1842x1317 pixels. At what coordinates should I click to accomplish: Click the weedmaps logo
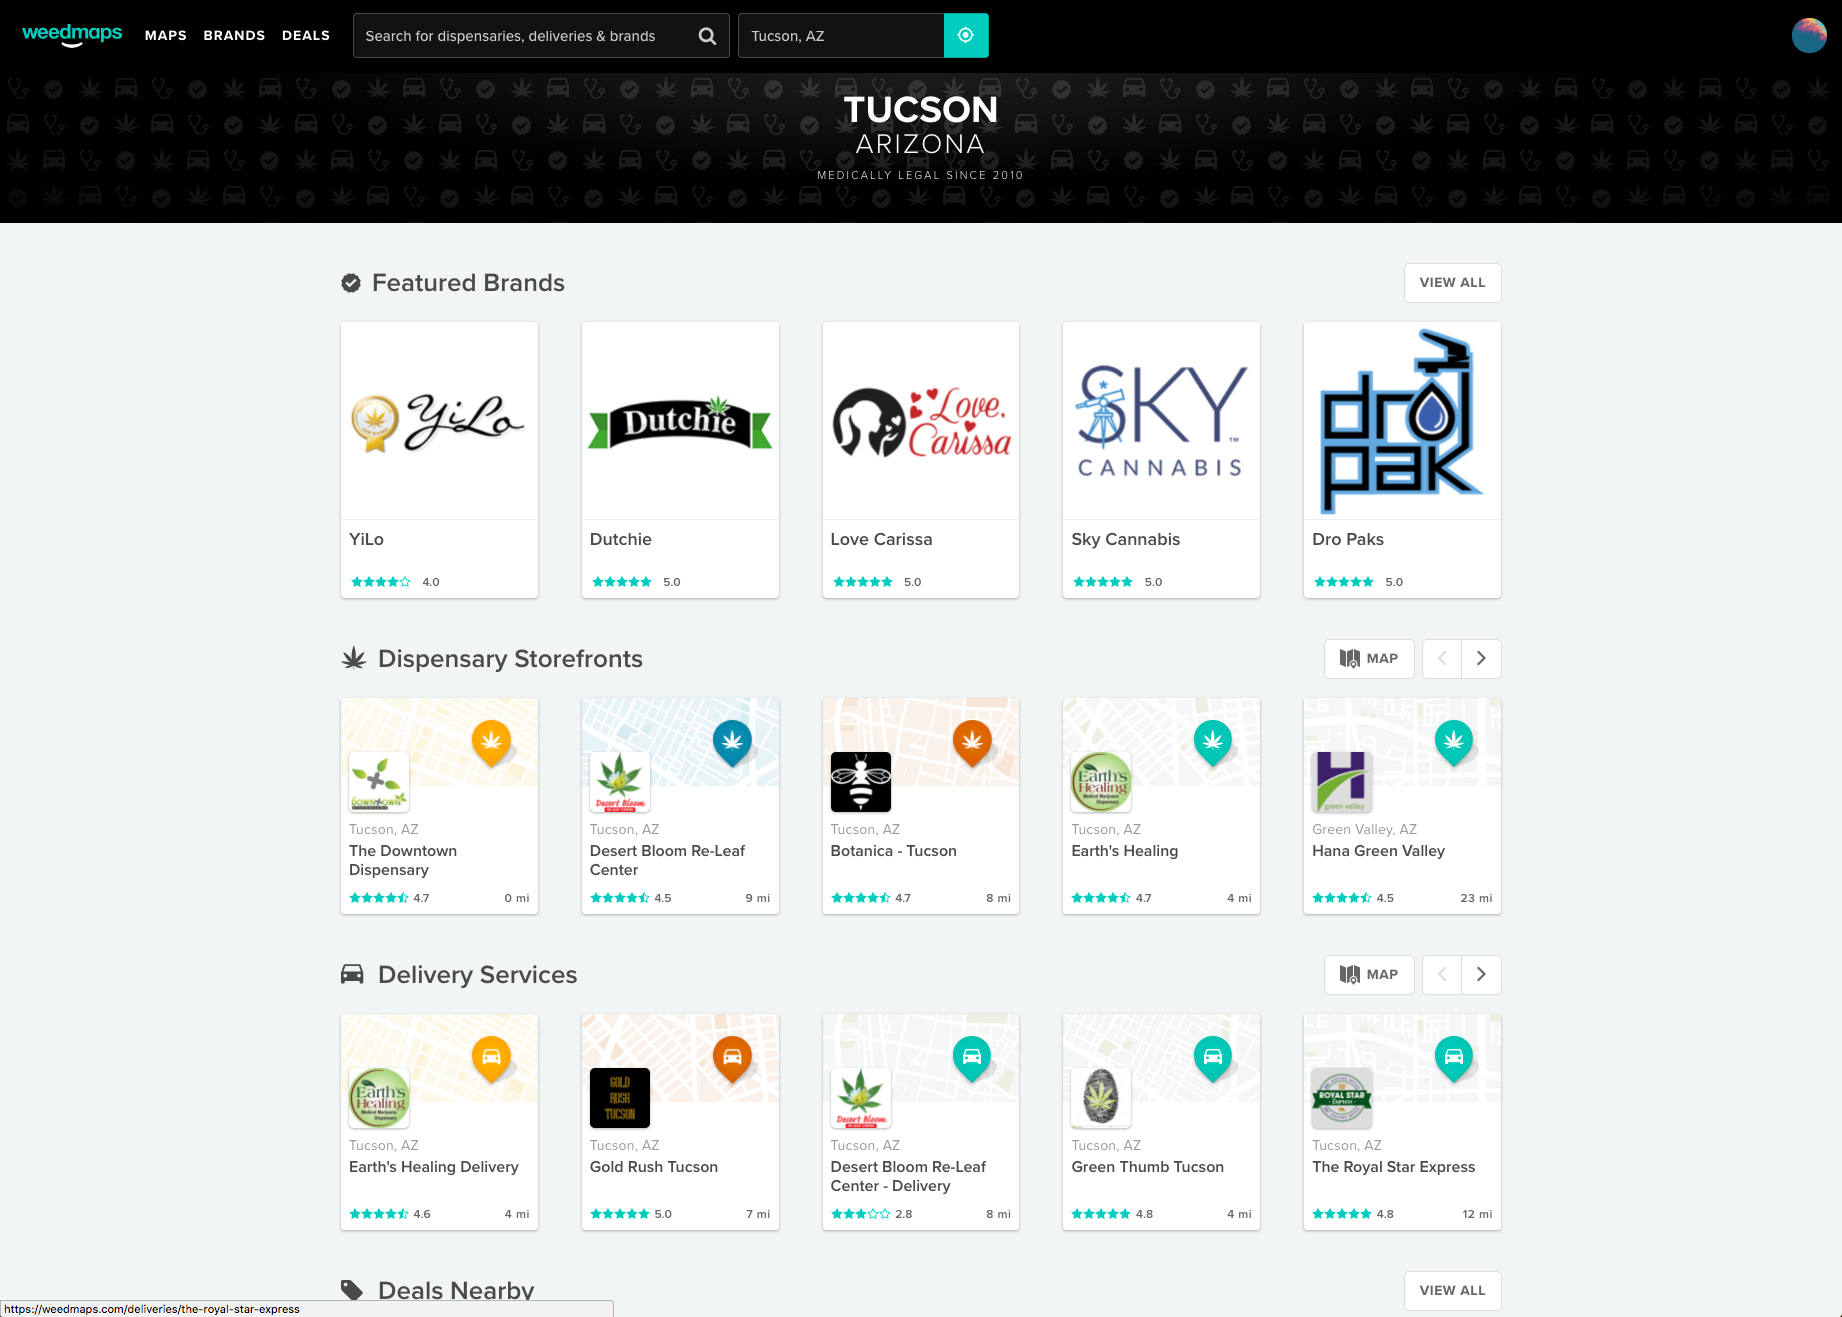click(72, 35)
